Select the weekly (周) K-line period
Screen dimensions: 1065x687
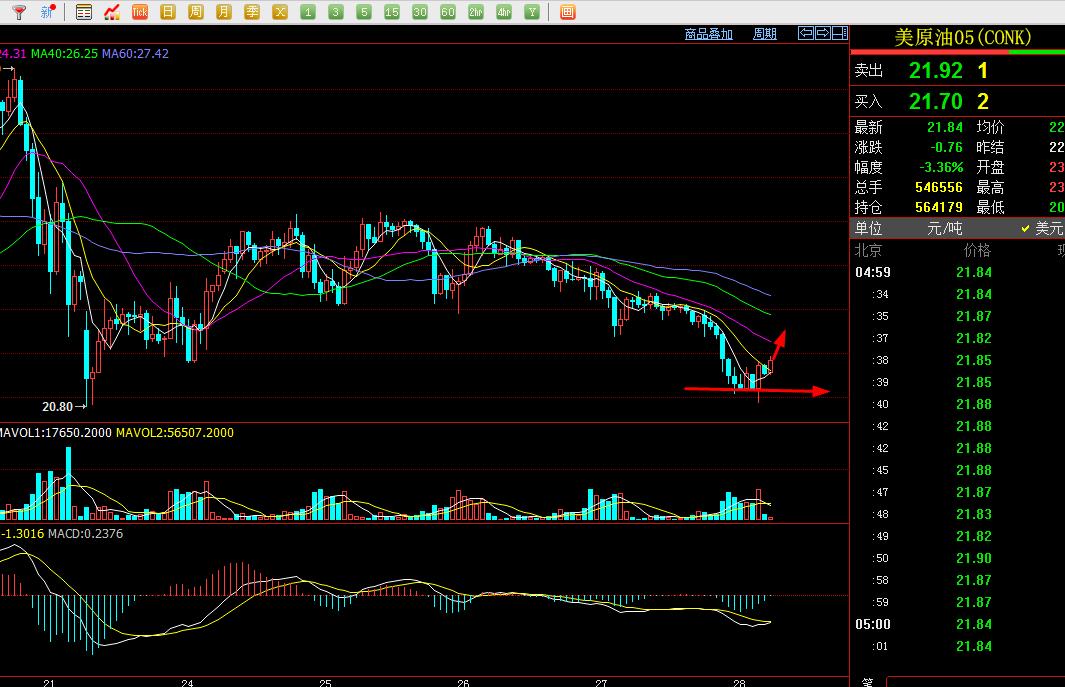tap(196, 12)
